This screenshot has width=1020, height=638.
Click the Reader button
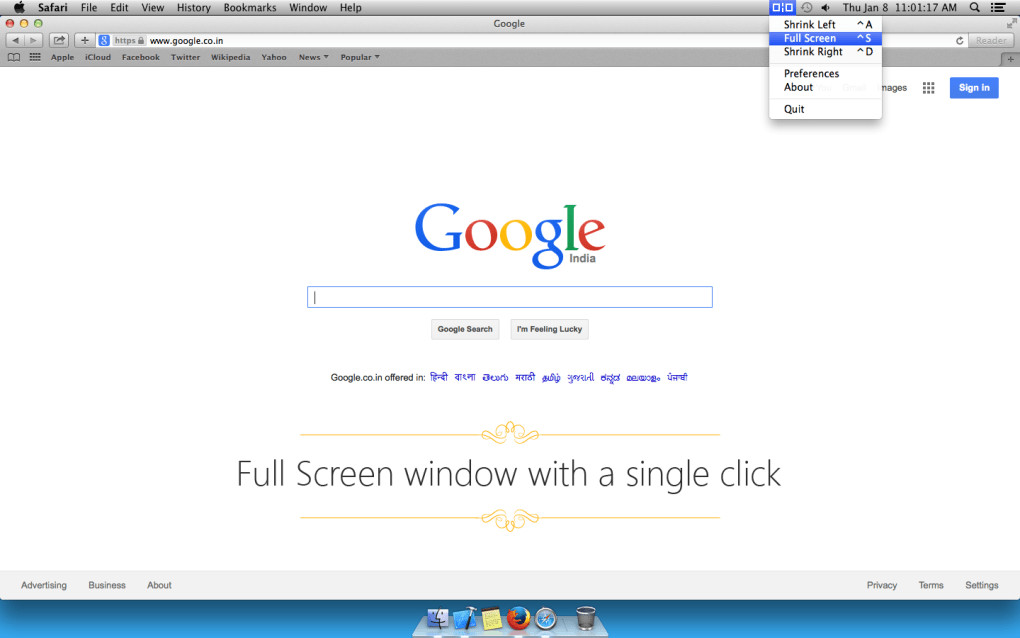991,40
